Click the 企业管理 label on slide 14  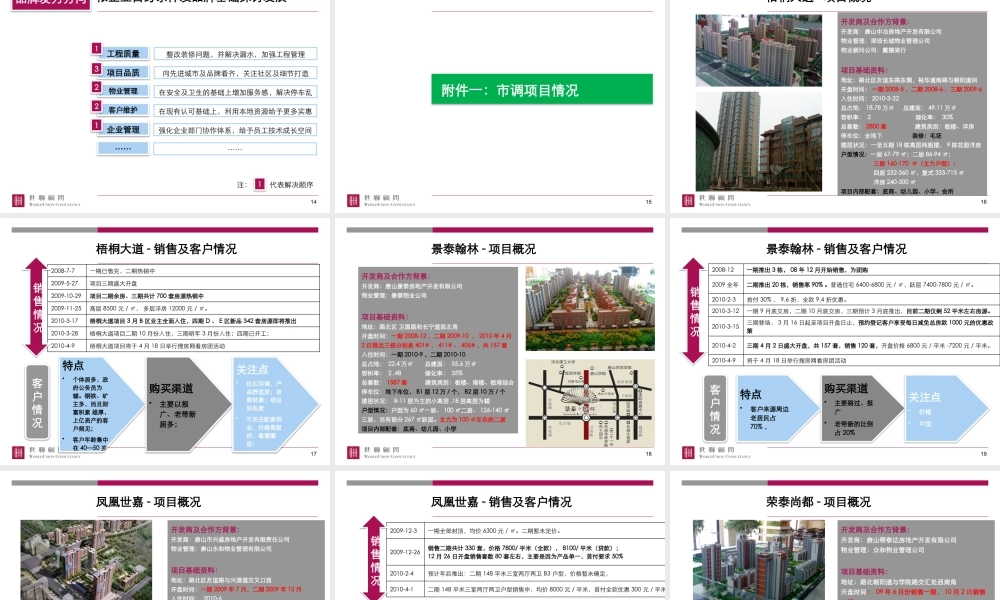point(123,129)
